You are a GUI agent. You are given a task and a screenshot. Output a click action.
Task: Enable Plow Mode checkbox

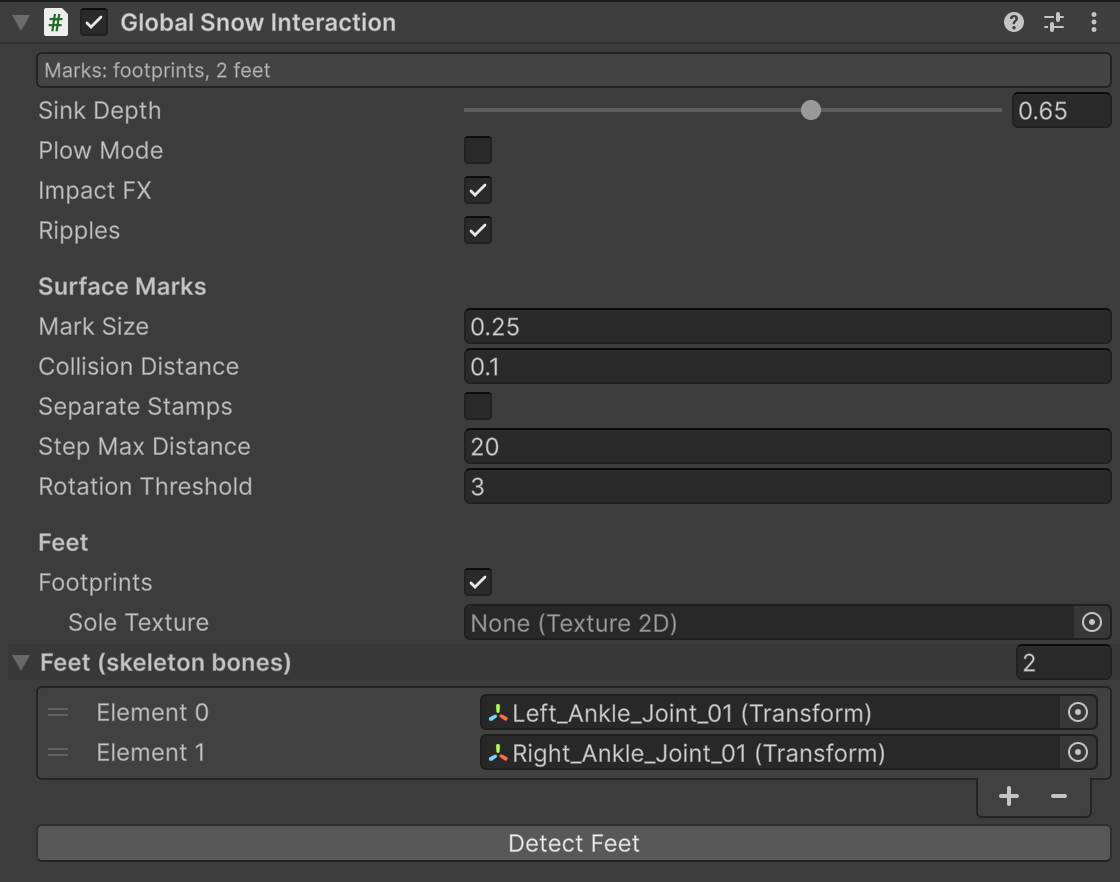point(478,150)
